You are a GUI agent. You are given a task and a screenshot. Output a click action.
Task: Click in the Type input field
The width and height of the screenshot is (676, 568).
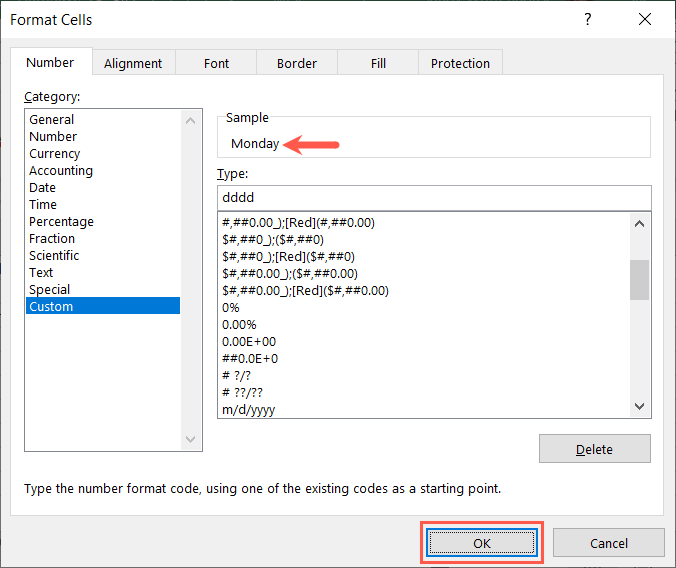tap(433, 198)
